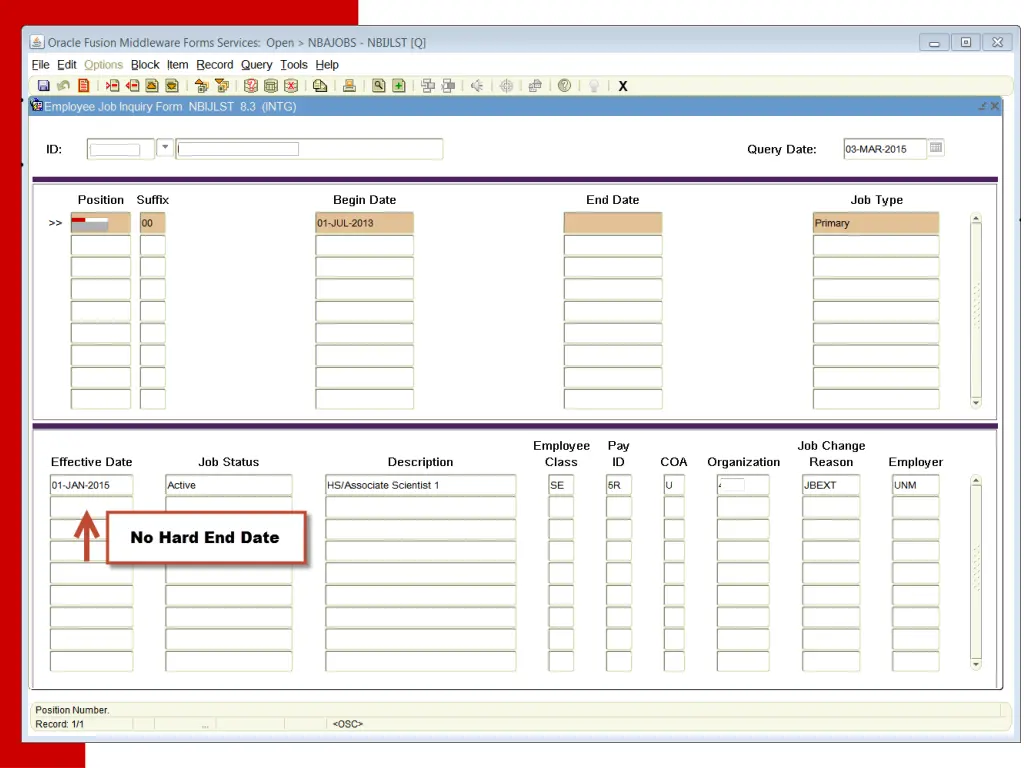
Task: Open the Item menu
Action: (178, 65)
